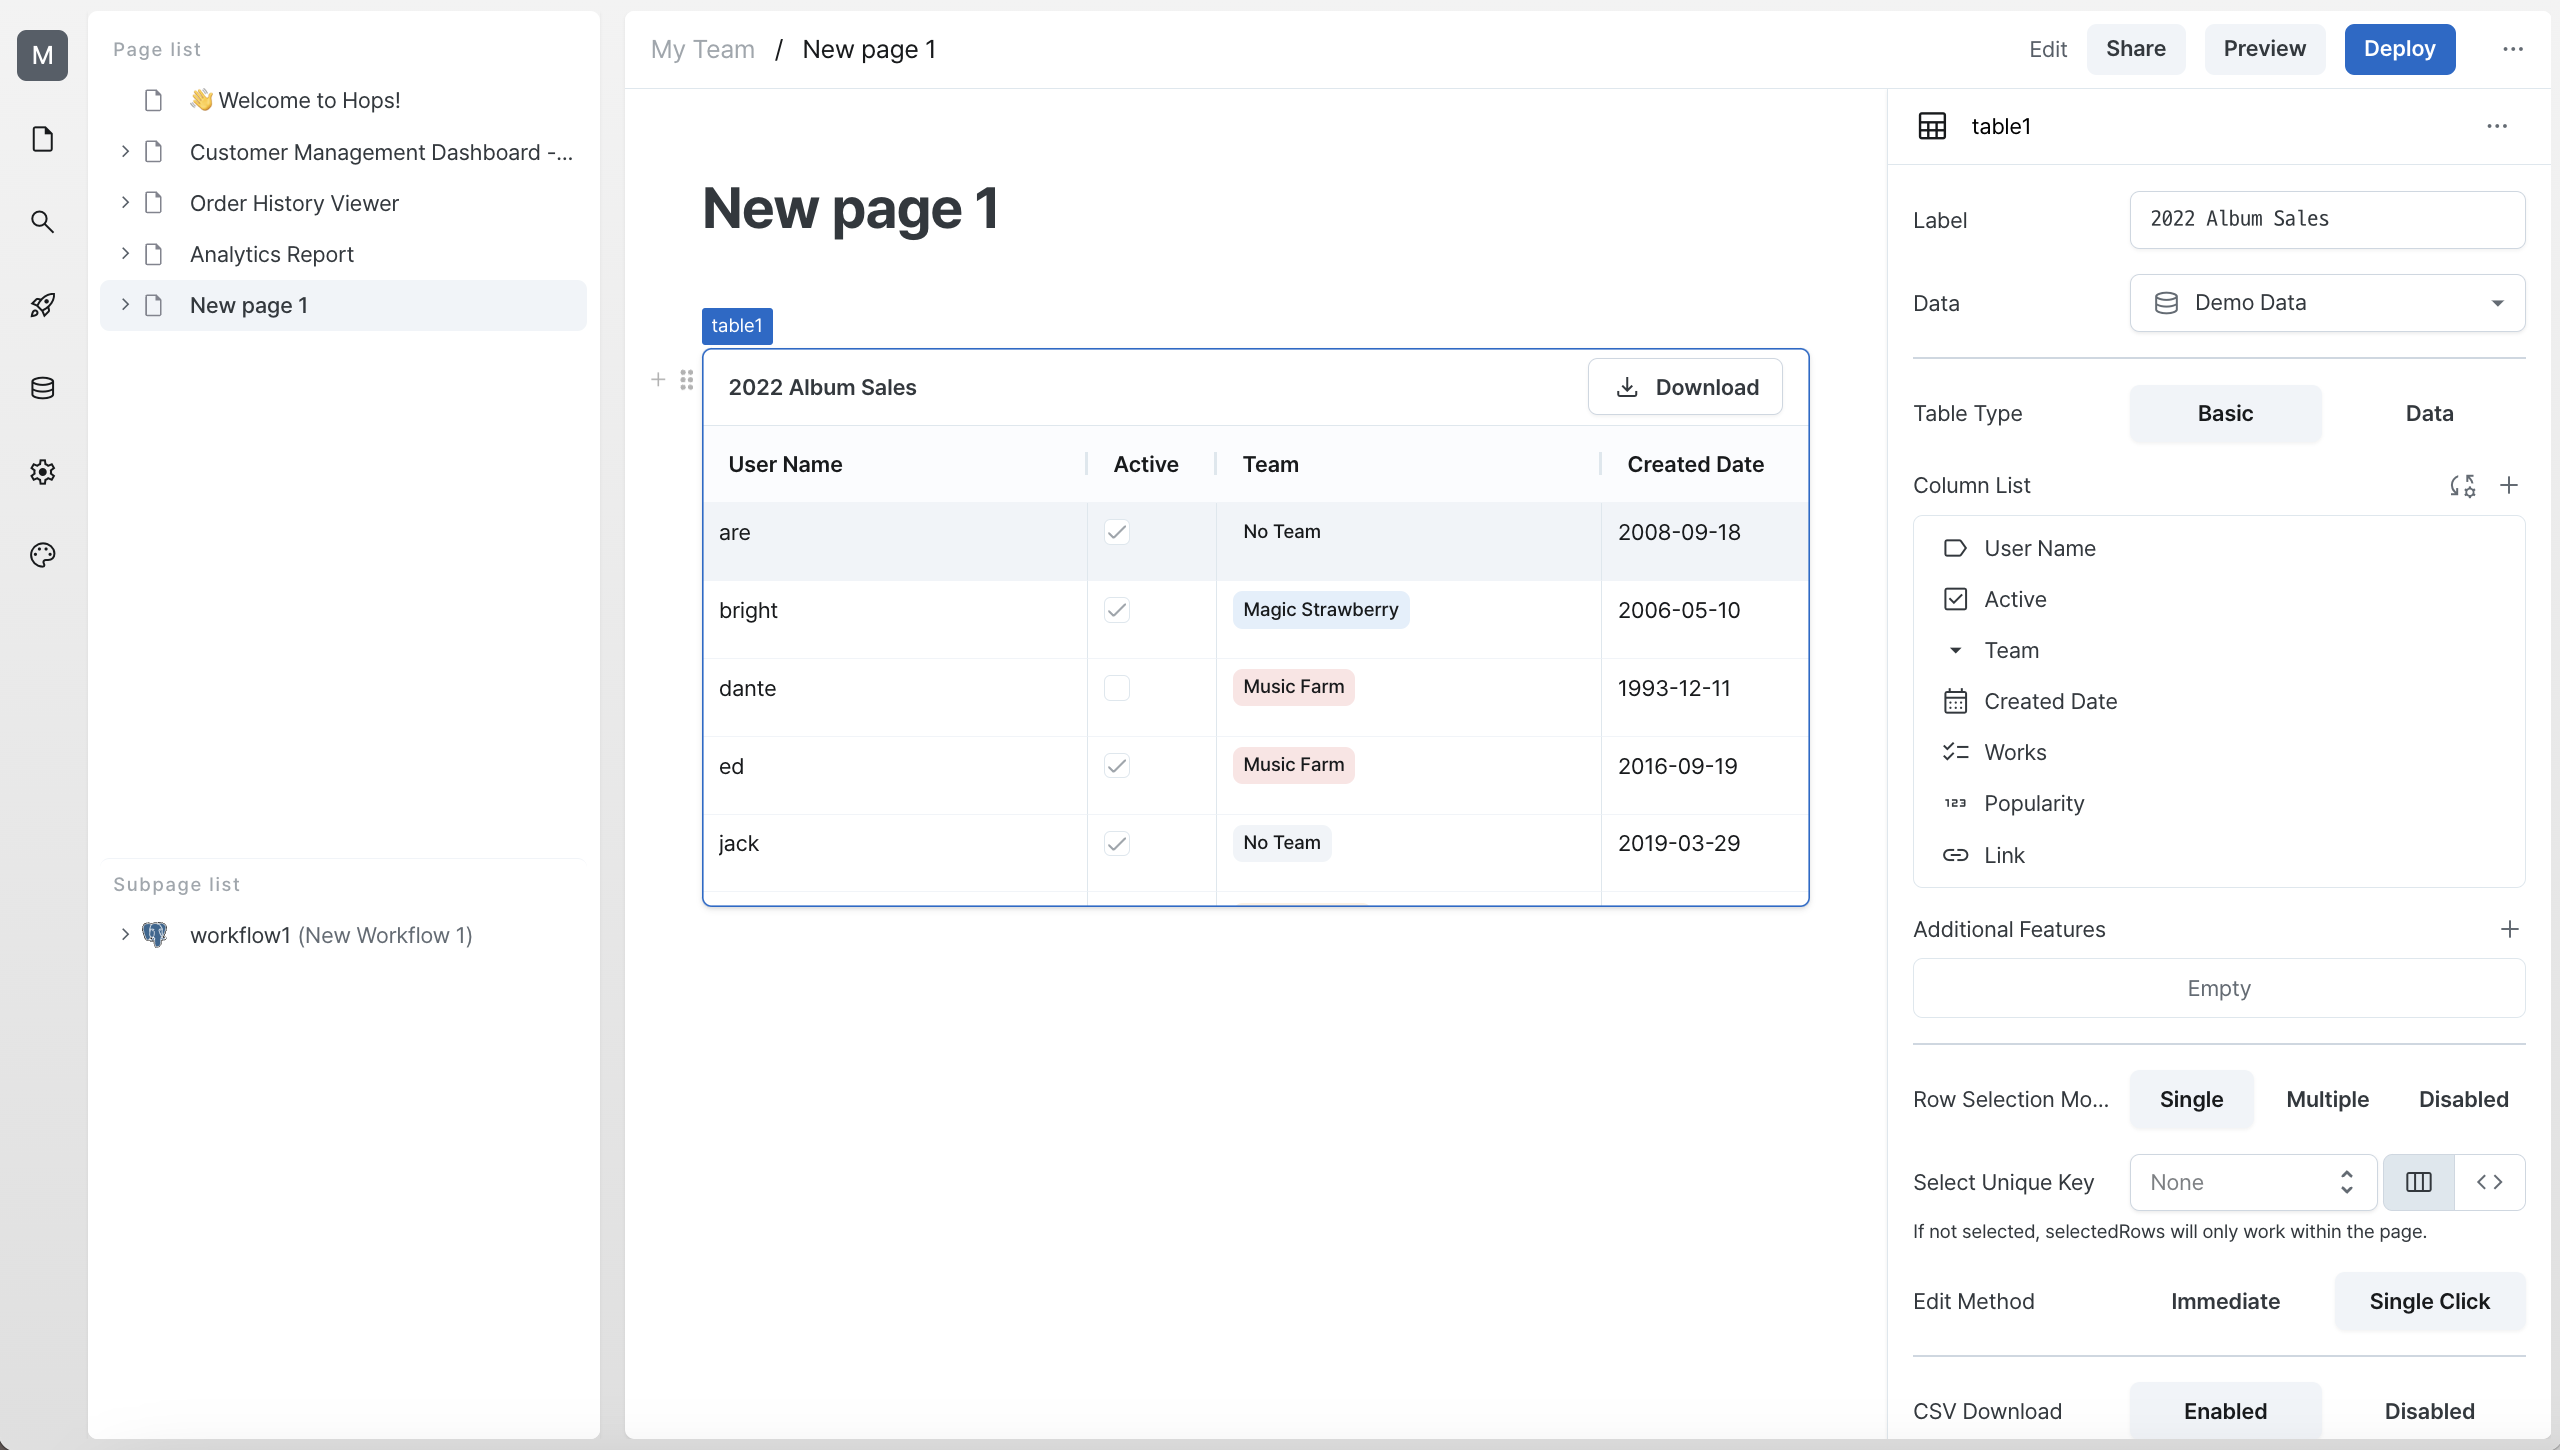Viewport: 2560px width, 1450px height.
Task: Select the Data table type tab
Action: point(2430,411)
